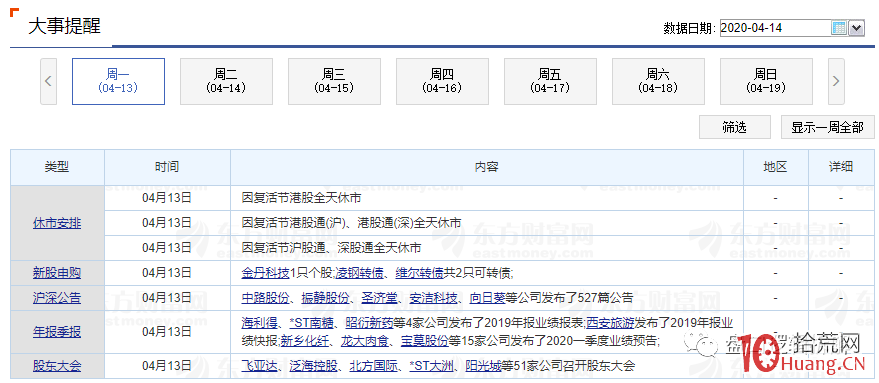Open the 西安旅游 link
Screen dimensions: 879x383
(610, 323)
